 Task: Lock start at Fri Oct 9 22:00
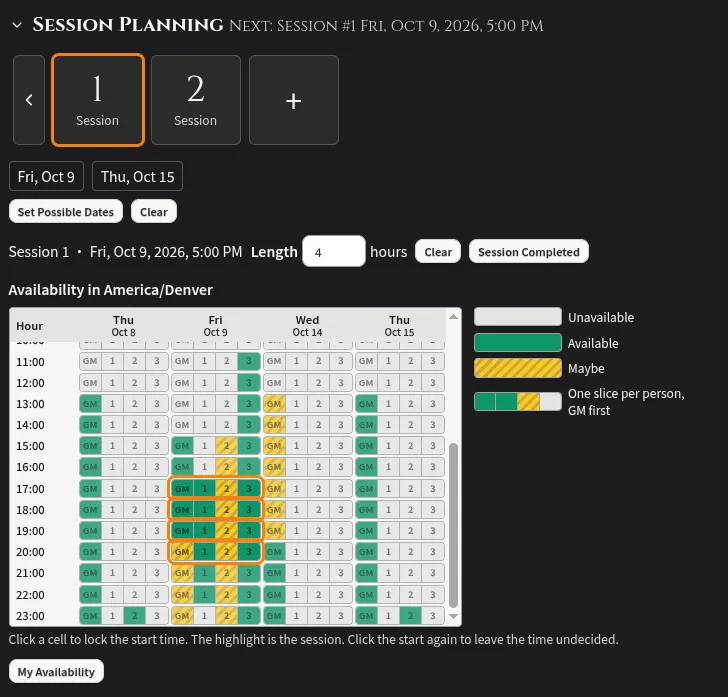tap(215, 594)
